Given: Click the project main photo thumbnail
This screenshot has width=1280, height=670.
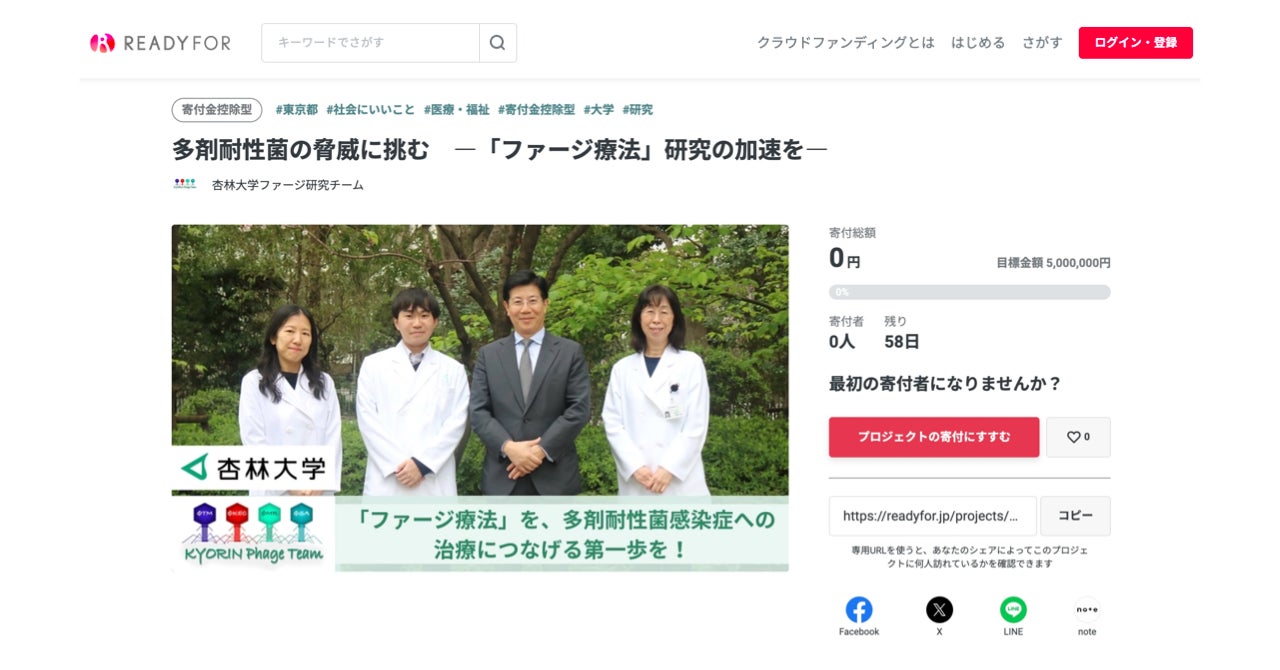Looking at the screenshot, I should click(x=480, y=398).
